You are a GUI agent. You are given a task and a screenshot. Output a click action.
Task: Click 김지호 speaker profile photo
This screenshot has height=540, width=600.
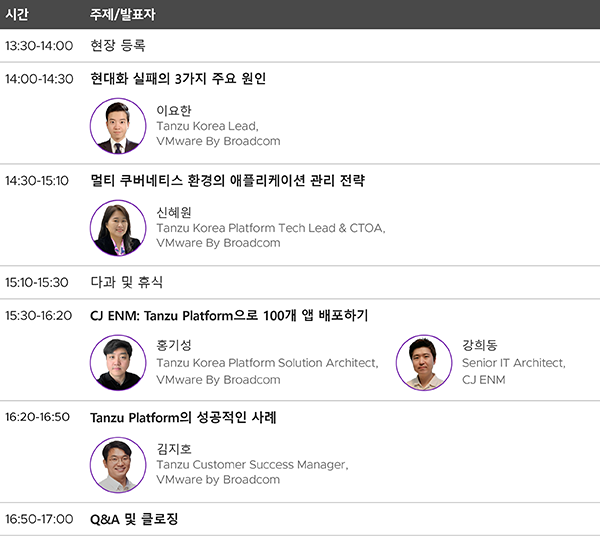click(118, 465)
